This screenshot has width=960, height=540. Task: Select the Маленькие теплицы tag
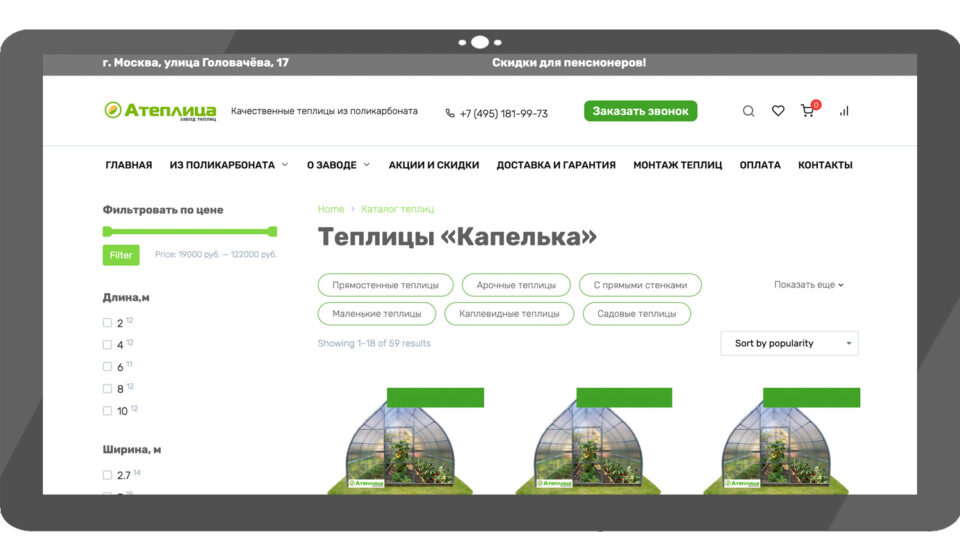pyautogui.click(x=377, y=314)
